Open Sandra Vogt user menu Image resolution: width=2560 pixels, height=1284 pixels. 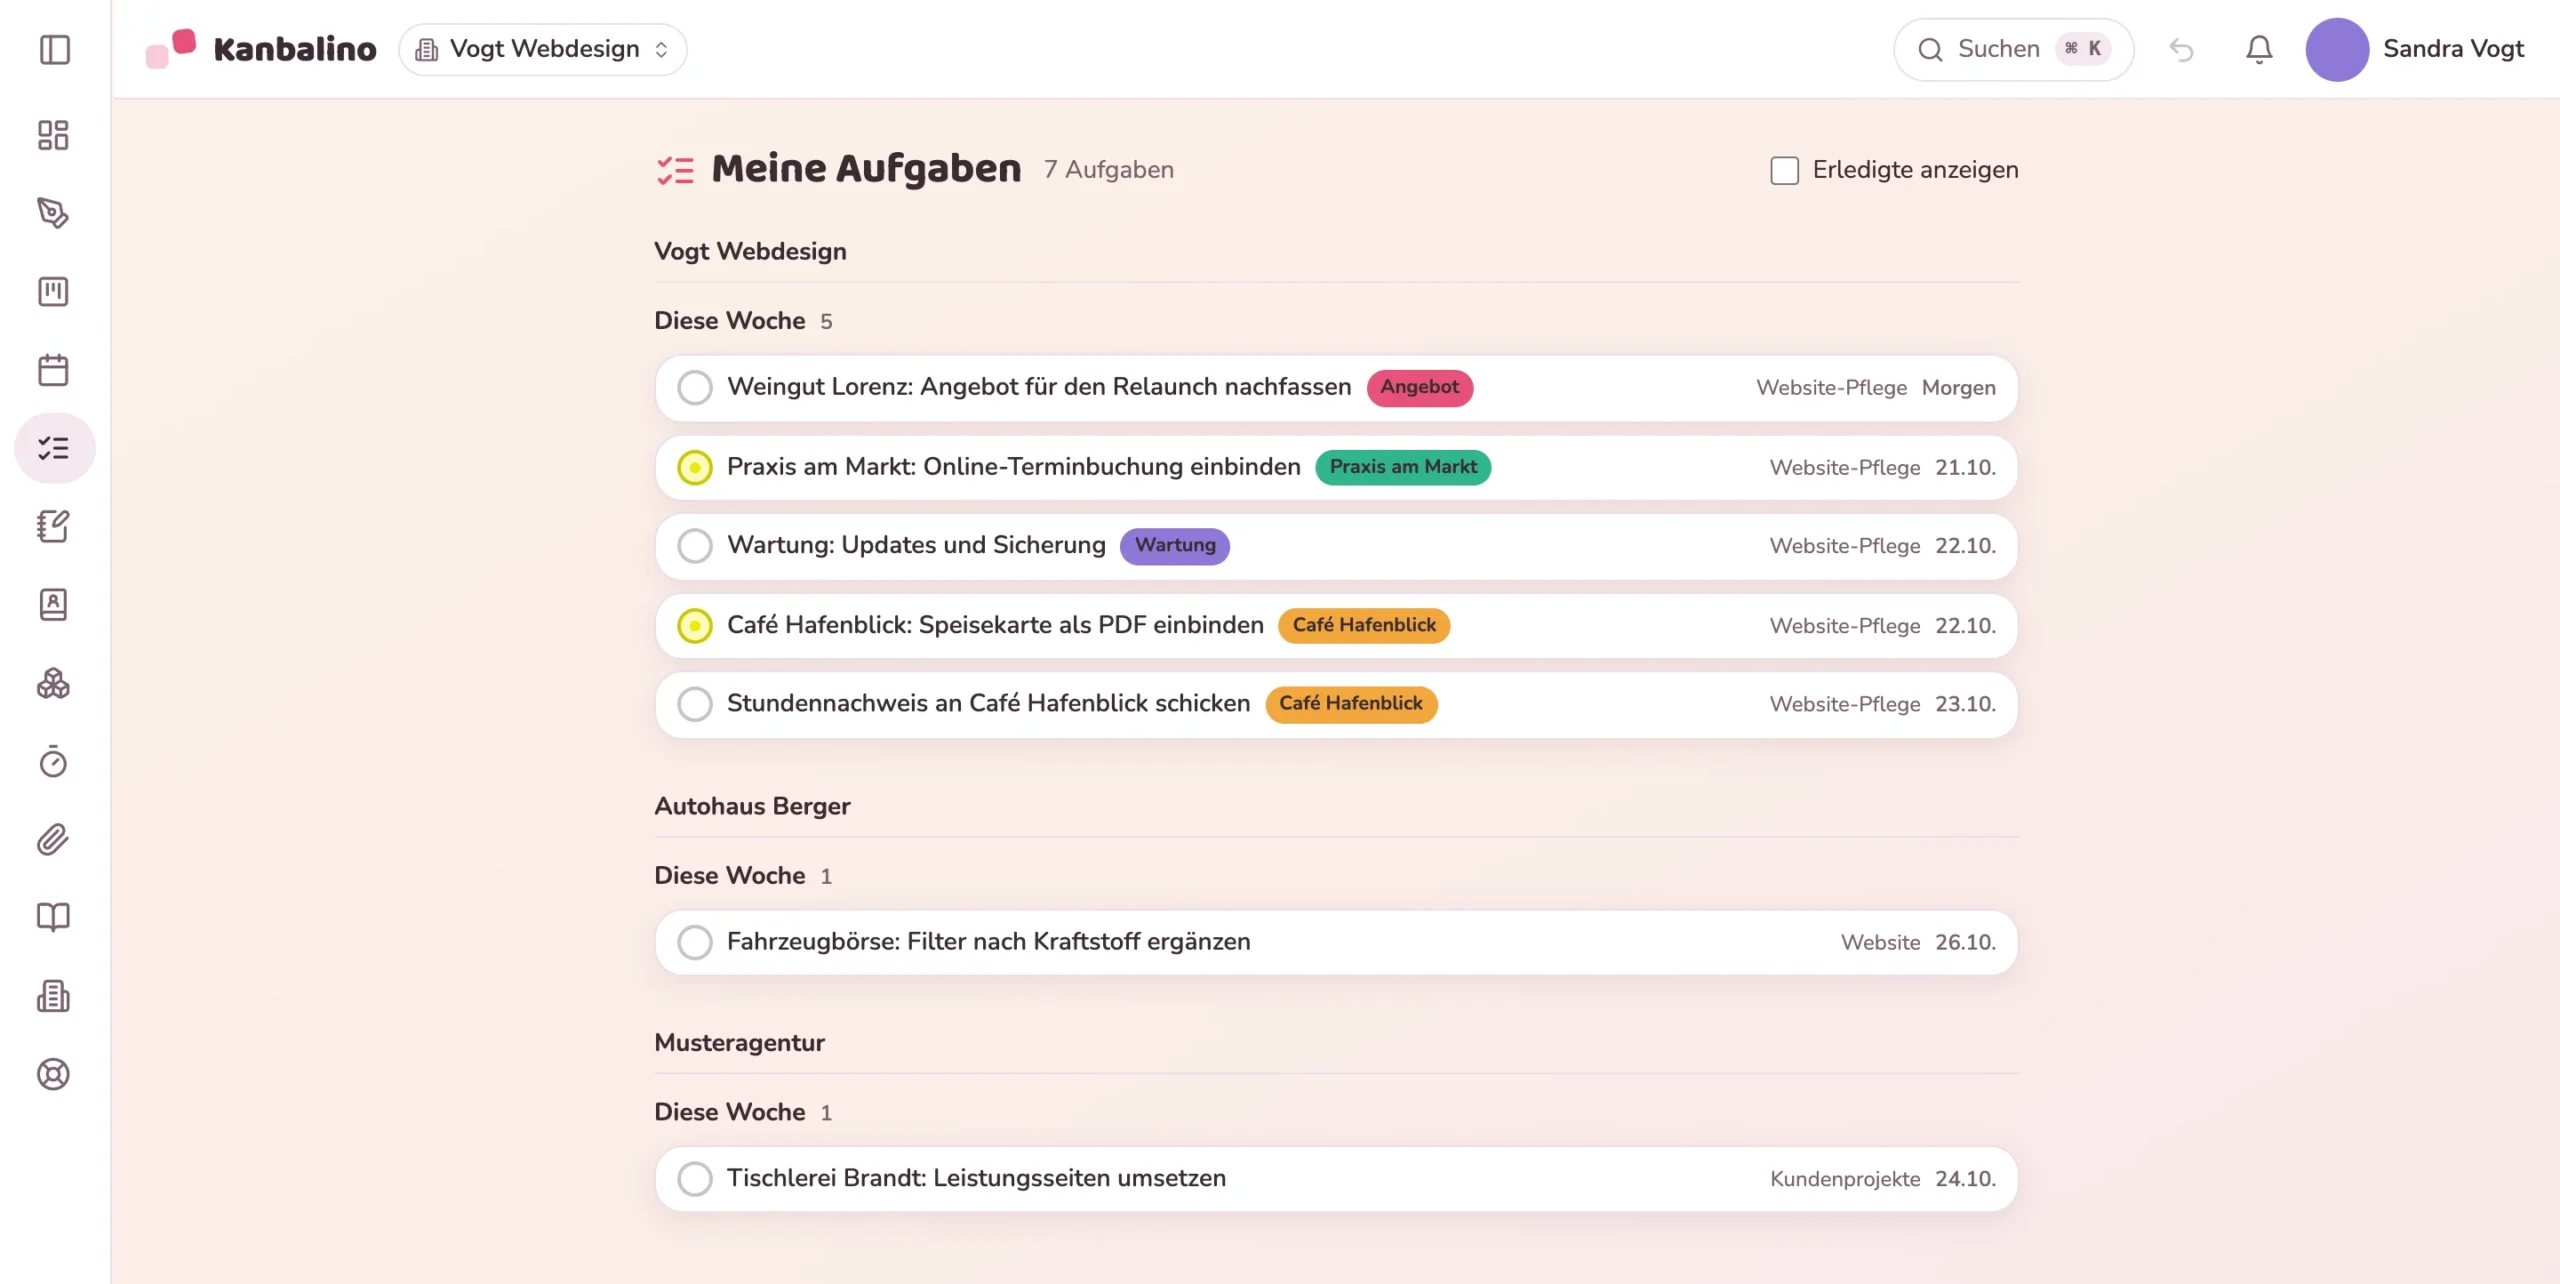[2415, 49]
